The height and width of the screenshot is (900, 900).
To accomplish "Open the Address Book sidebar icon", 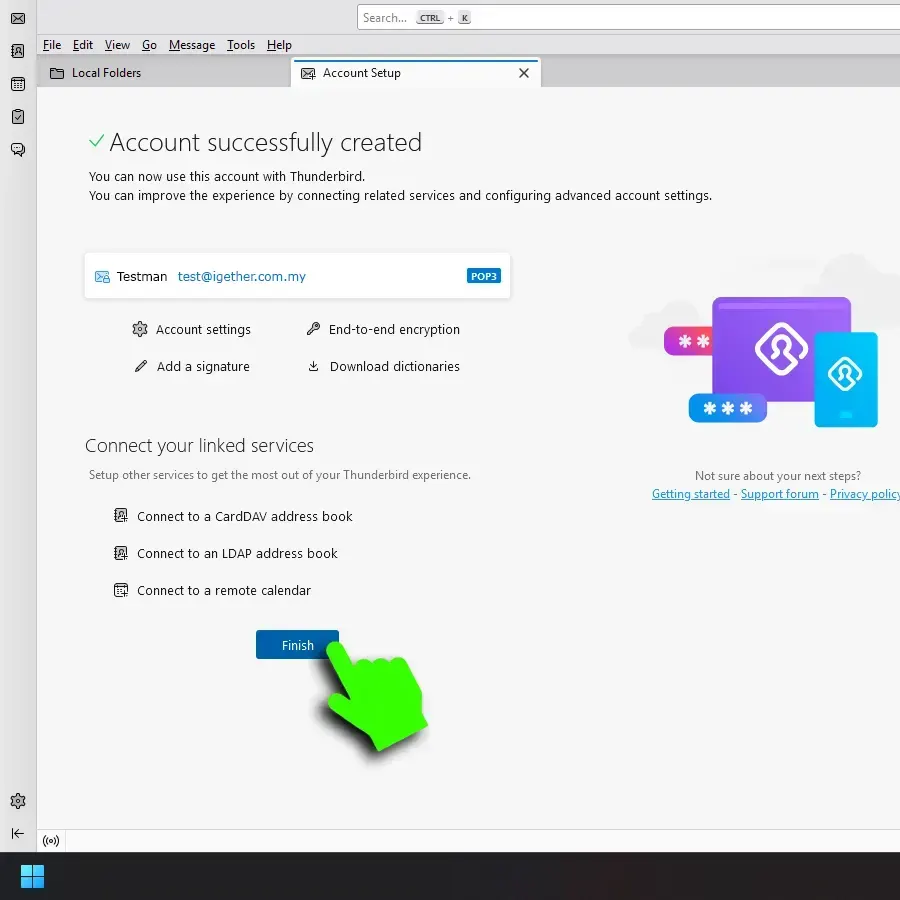I will pyautogui.click(x=18, y=51).
